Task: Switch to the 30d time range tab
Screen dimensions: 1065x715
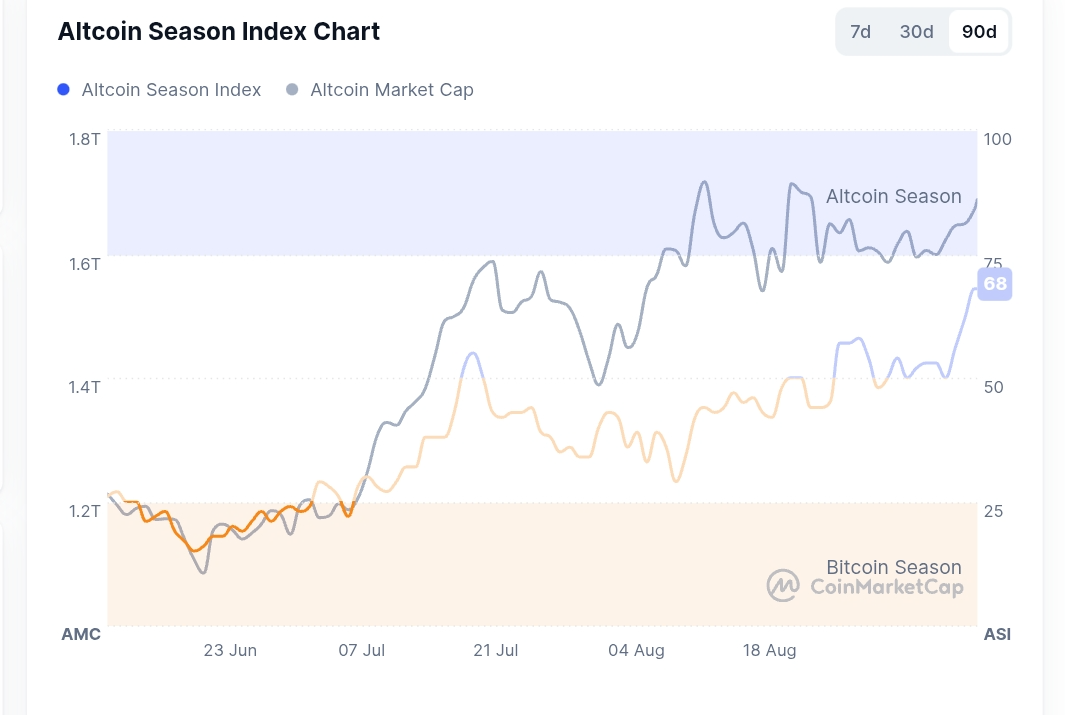Action: [916, 31]
